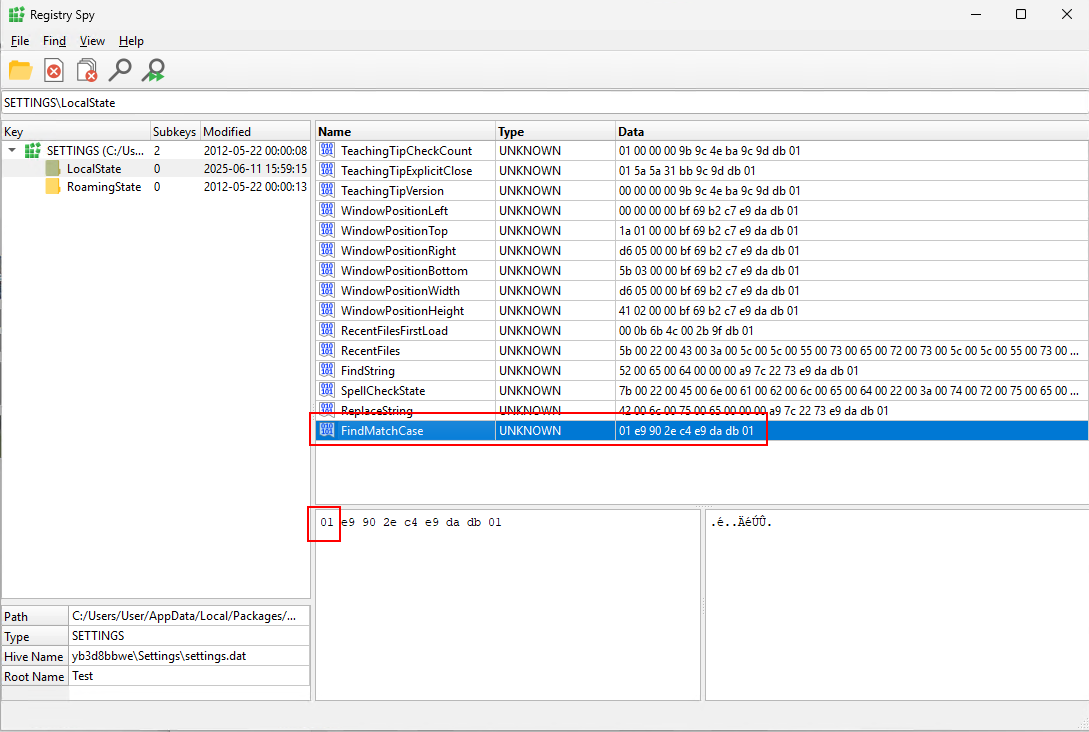Select the RoamingState key in the tree
This screenshot has height=732, width=1089.
pos(103,187)
